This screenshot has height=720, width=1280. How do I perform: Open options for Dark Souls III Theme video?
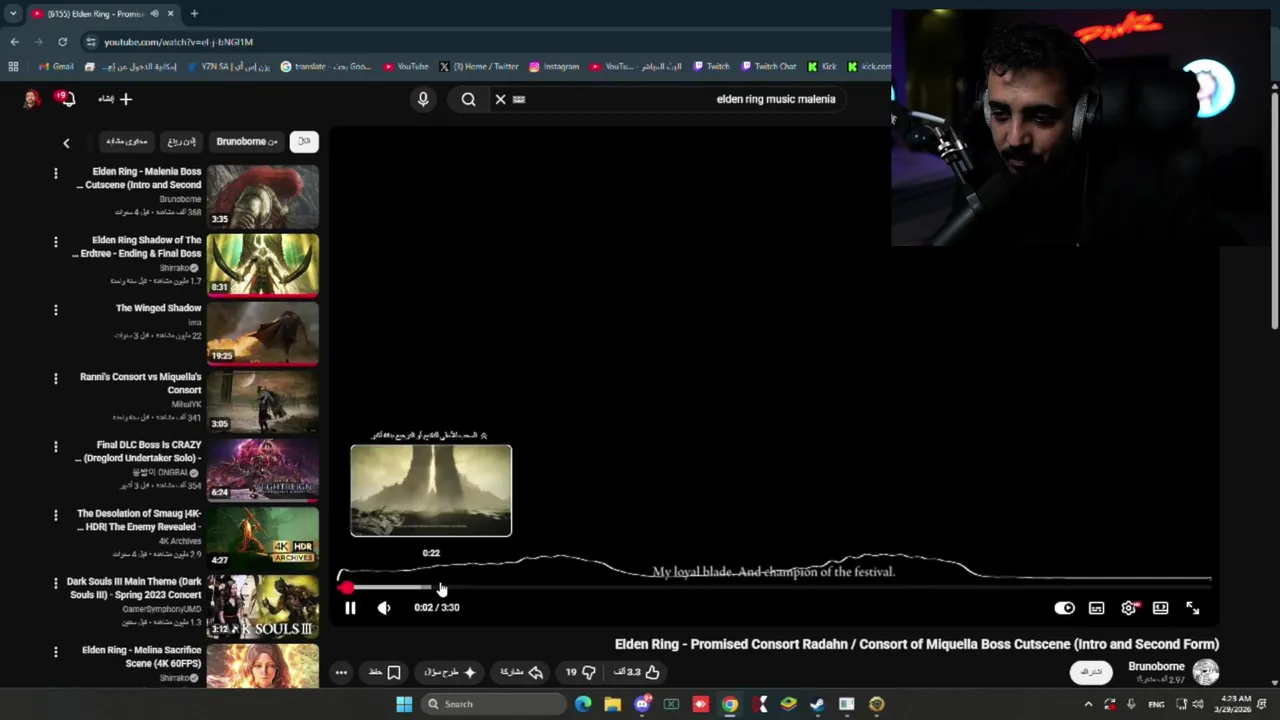[56, 583]
